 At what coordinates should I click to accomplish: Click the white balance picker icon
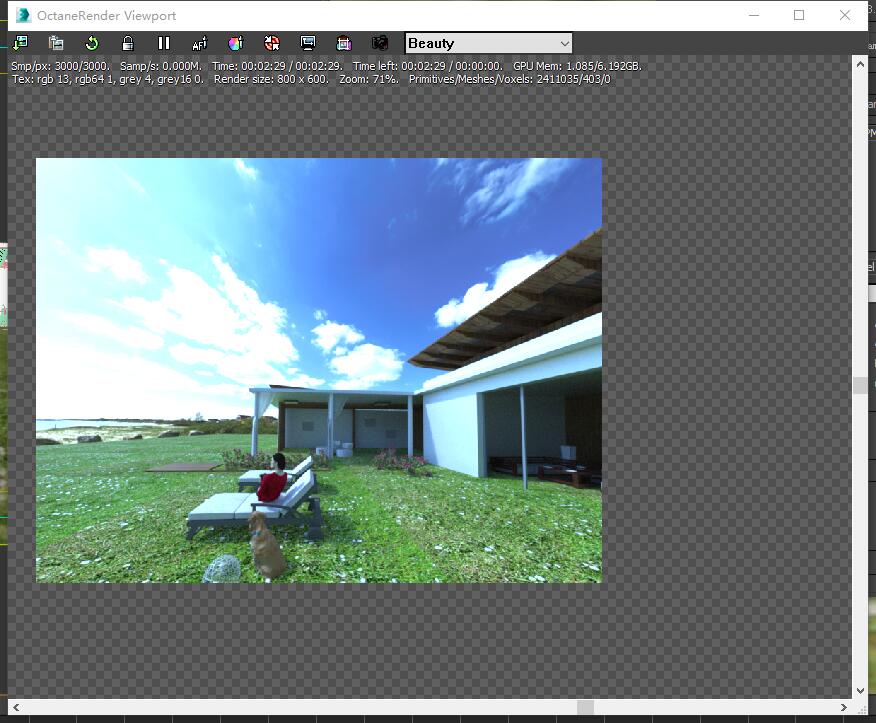[x=272, y=43]
